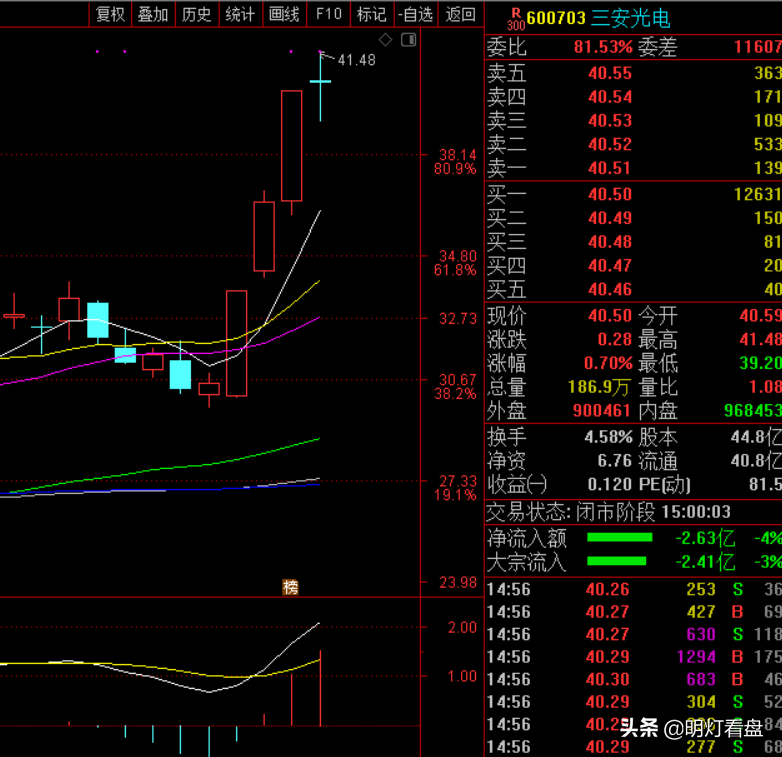Click the 14:56 trade row with volume 1294
Image resolution: width=782 pixels, height=757 pixels.
(632, 657)
